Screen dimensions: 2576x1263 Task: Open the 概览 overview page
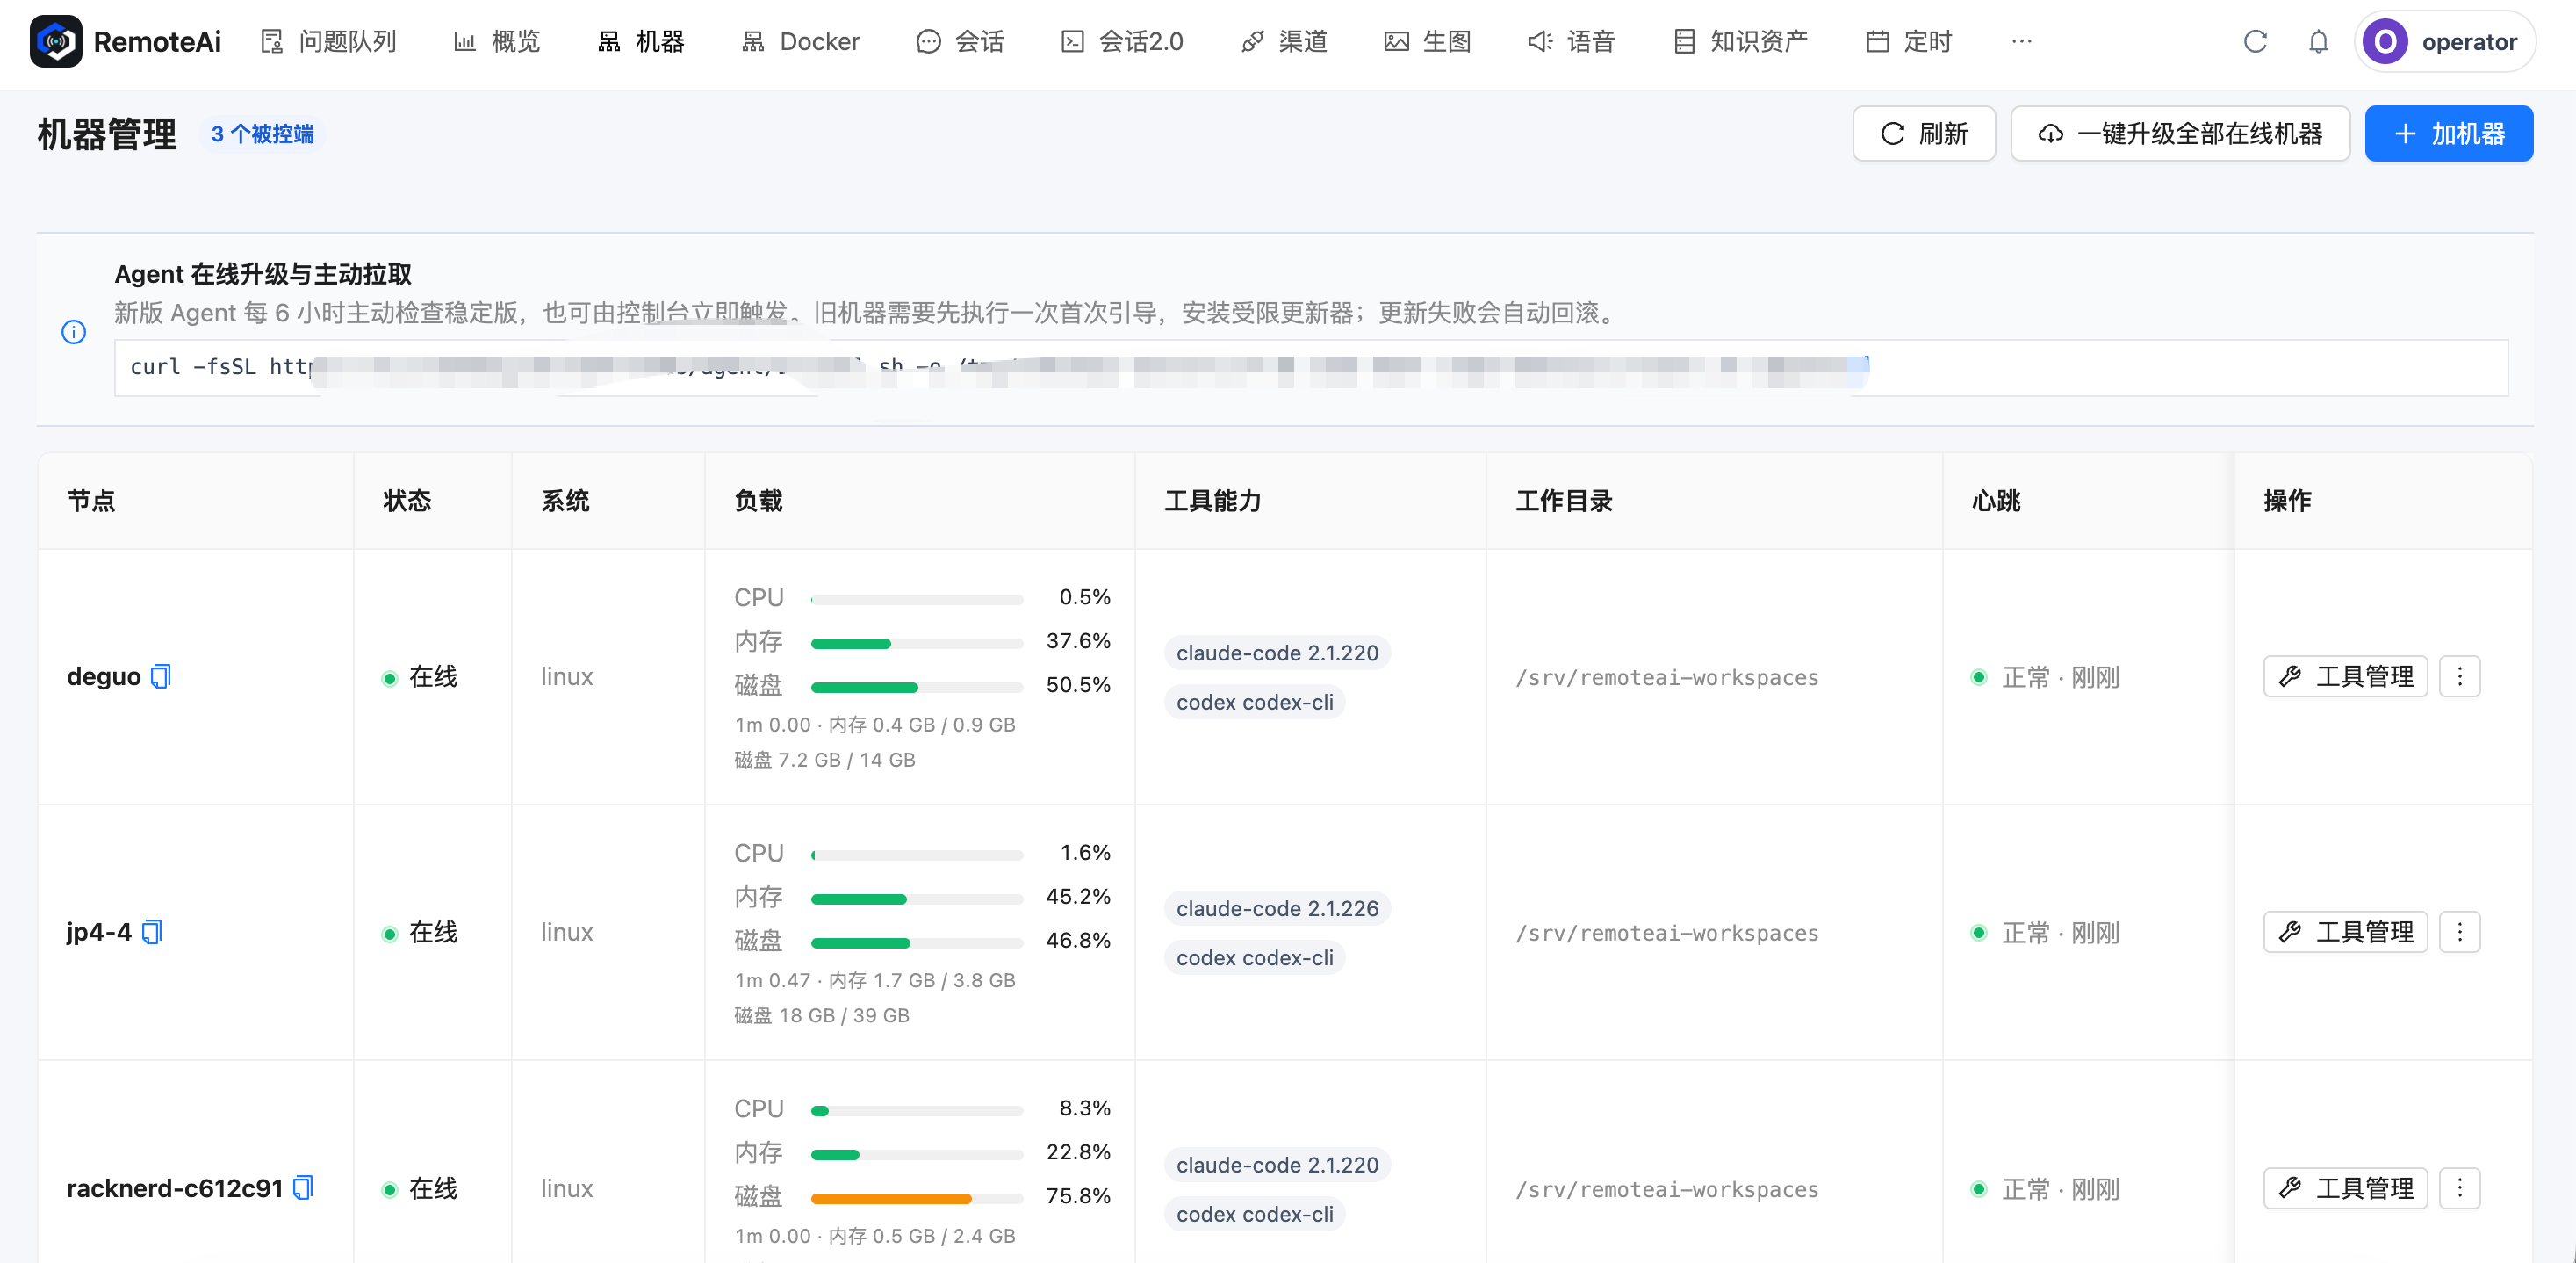point(497,41)
